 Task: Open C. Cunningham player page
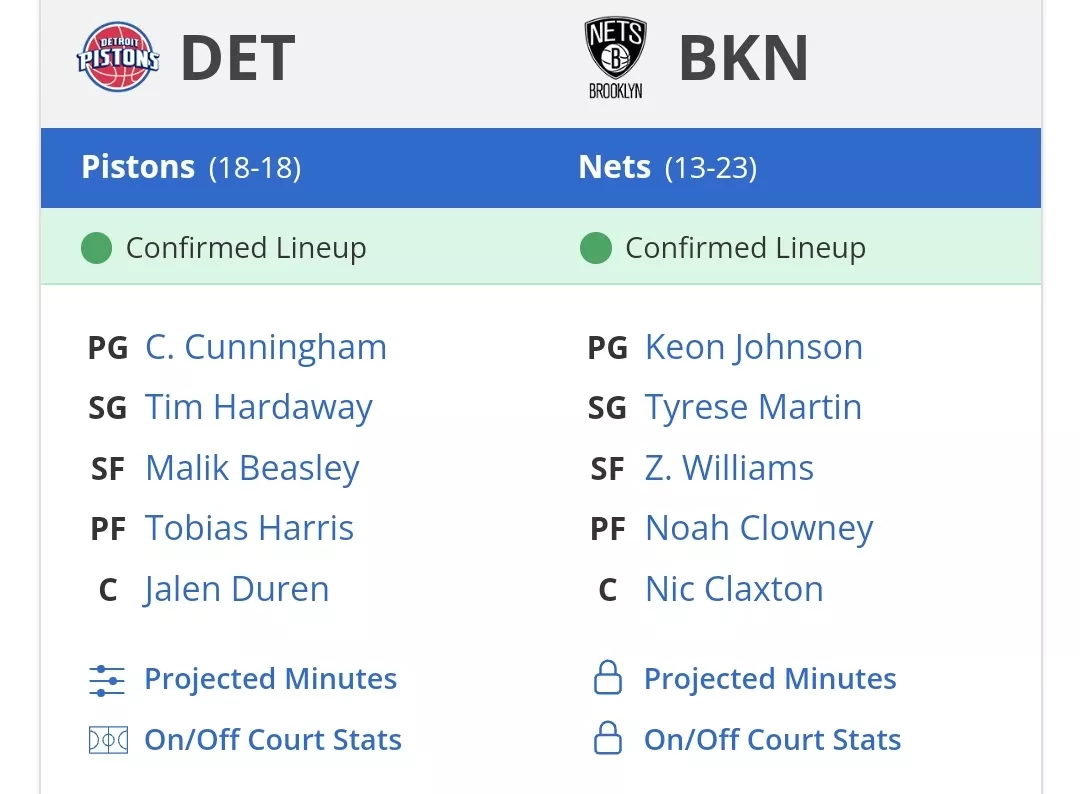pos(266,347)
